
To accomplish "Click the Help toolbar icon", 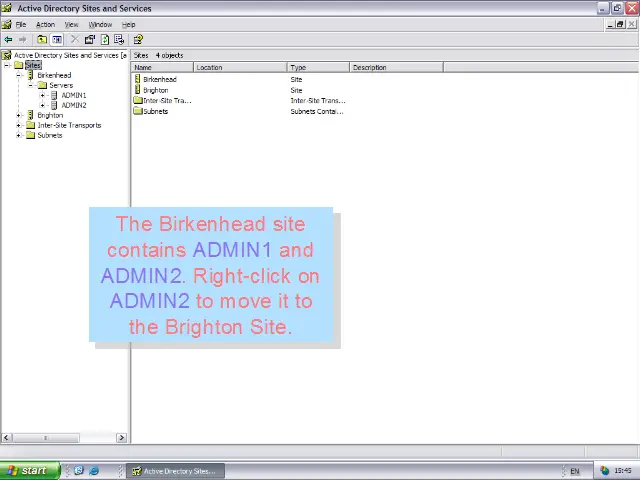I will (x=138, y=40).
